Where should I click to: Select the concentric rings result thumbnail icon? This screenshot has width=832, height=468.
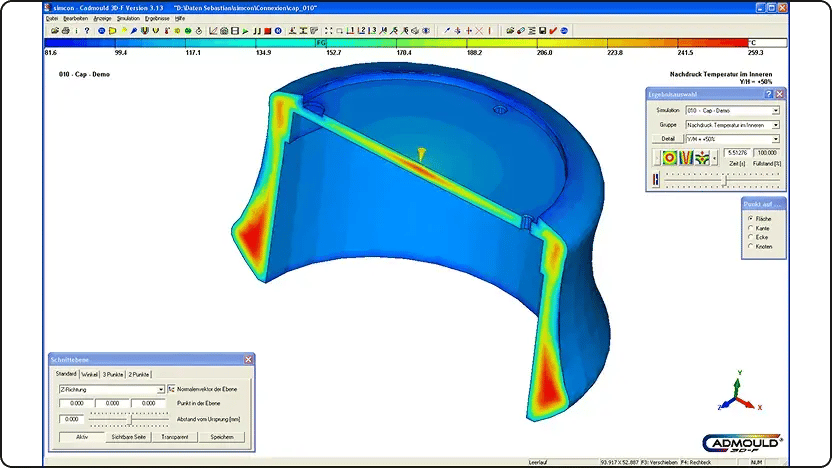(670, 158)
